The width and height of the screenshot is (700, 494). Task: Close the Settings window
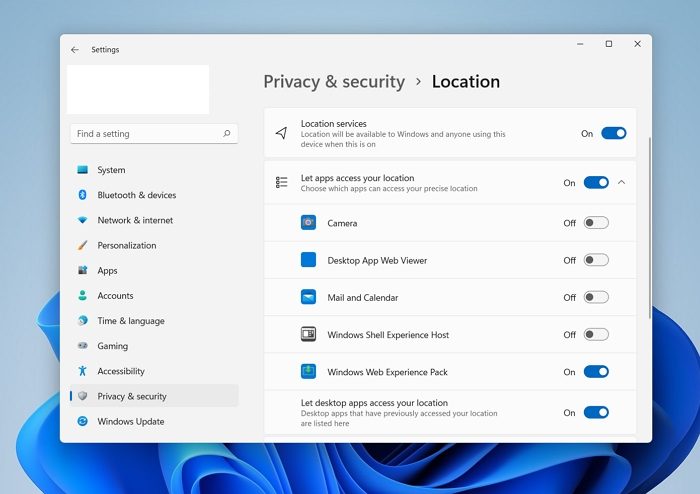638,44
